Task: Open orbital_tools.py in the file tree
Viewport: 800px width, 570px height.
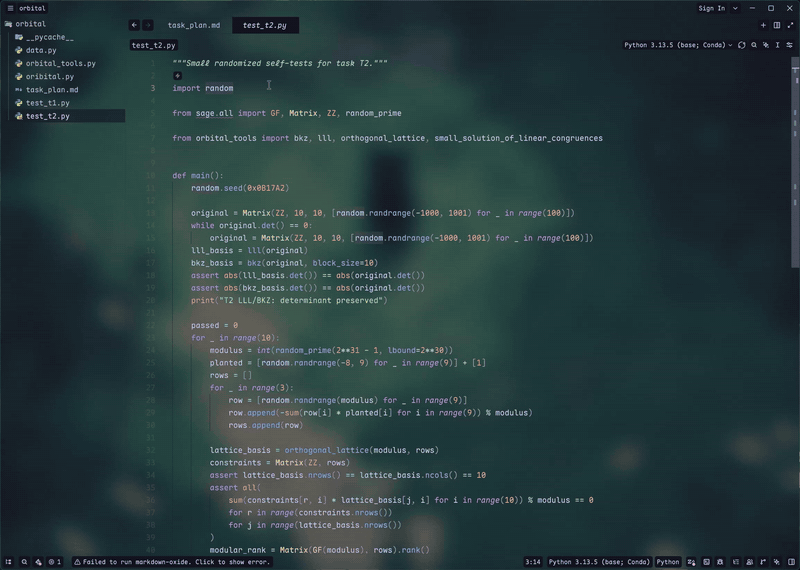Action: [61, 63]
